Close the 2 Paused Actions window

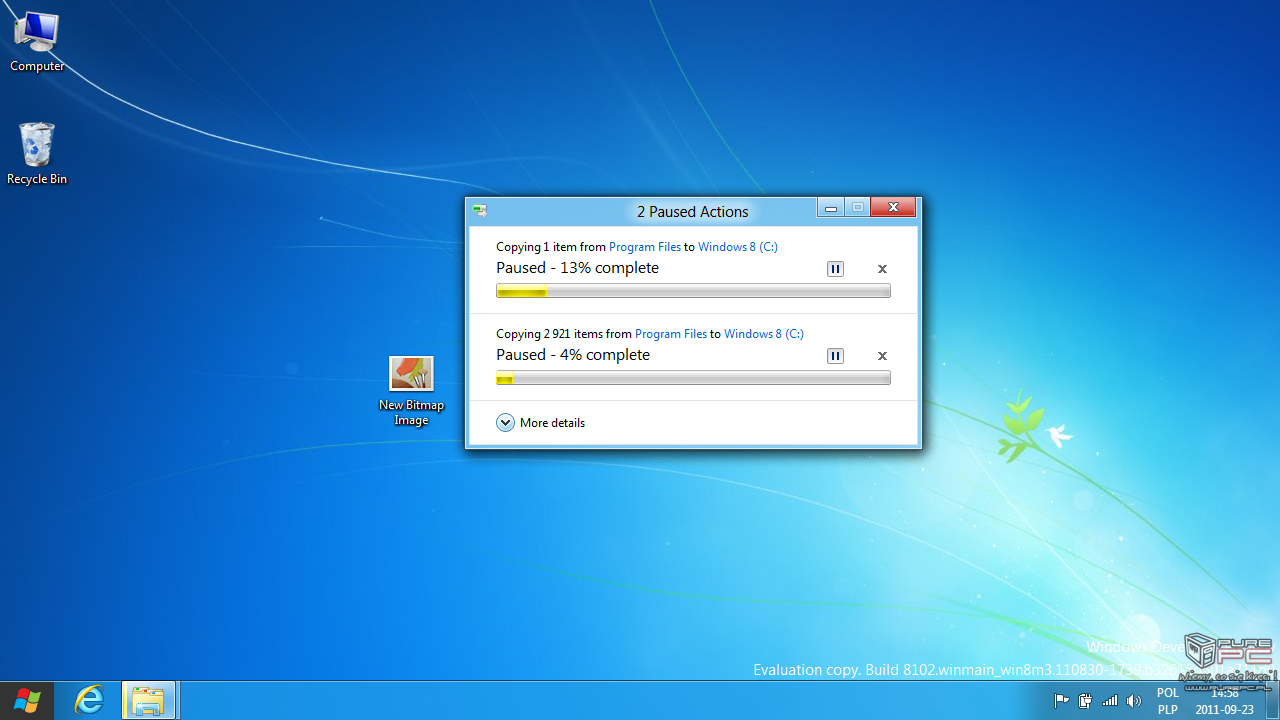pos(892,208)
